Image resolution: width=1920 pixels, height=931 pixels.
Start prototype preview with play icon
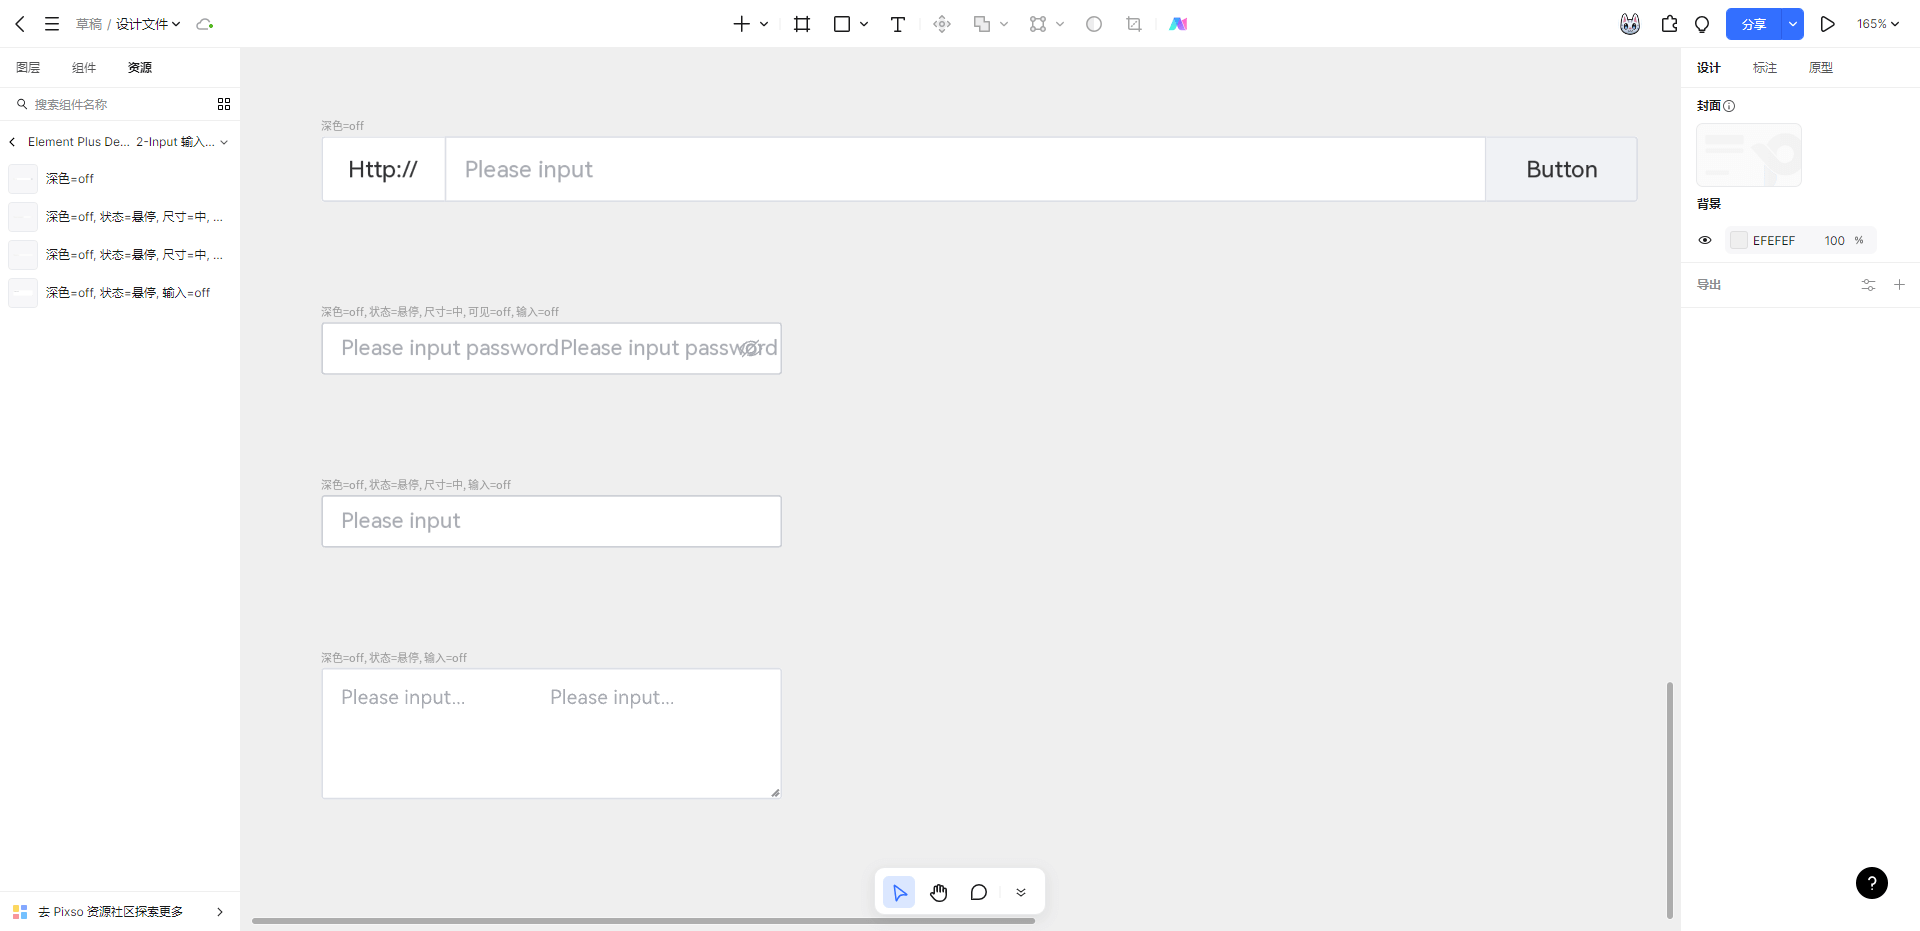tap(1827, 24)
